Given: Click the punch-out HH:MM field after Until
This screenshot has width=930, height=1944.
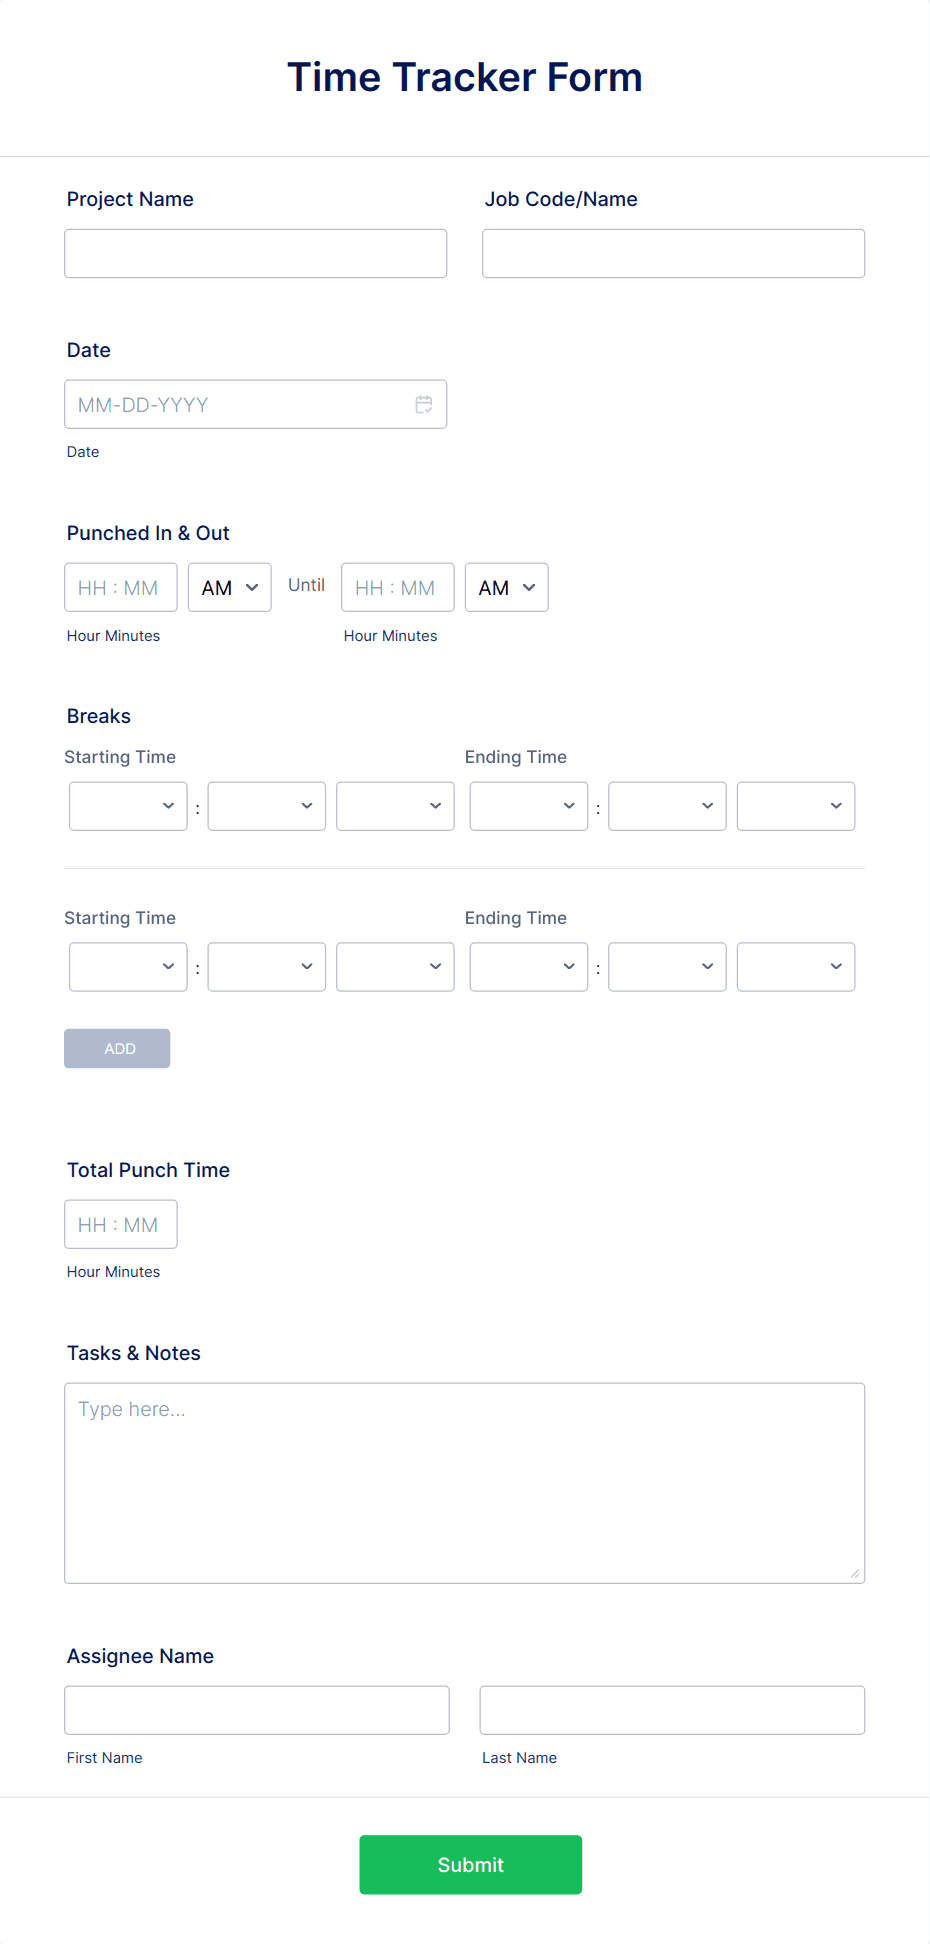Looking at the screenshot, I should click(397, 587).
